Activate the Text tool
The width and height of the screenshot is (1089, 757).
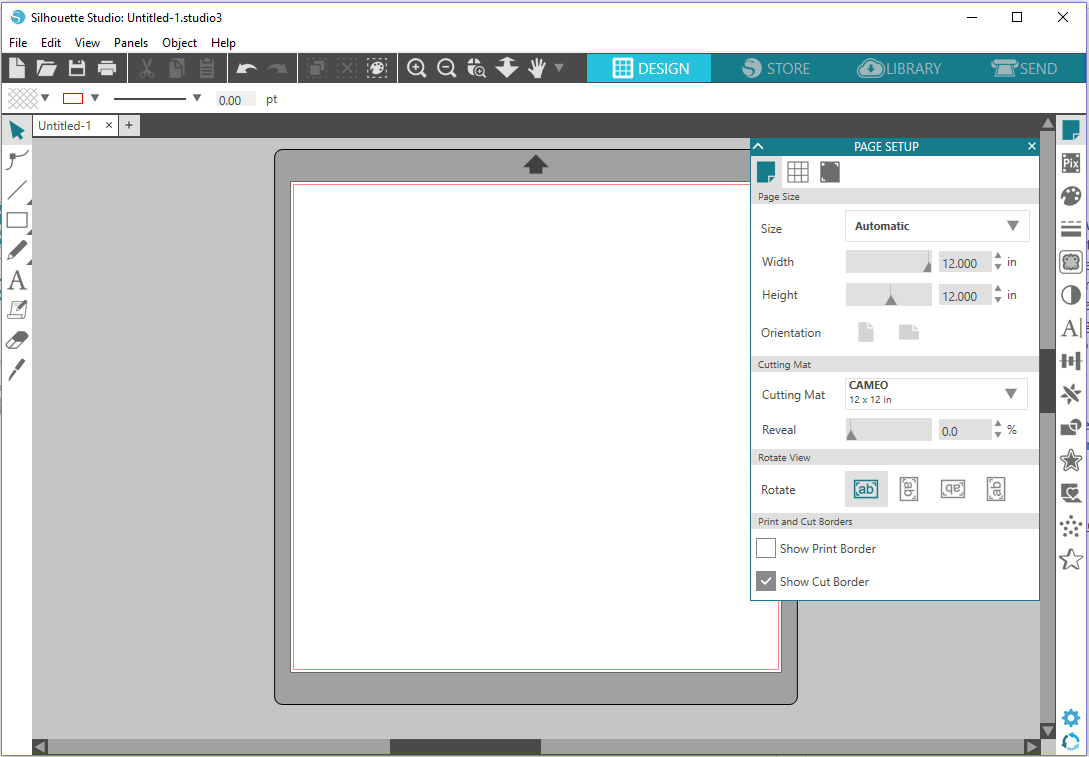(x=16, y=280)
